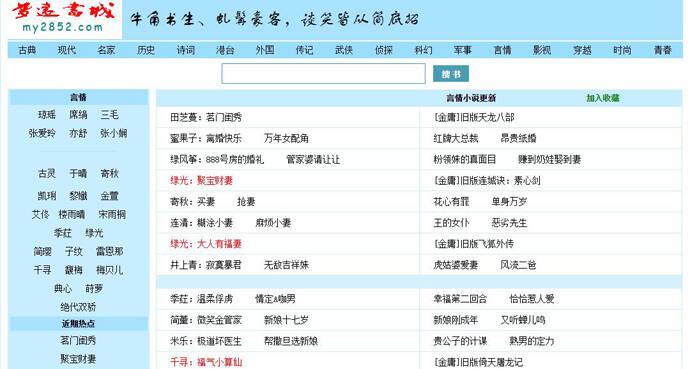Viewport: 690px width, 369px height.
Task: Open the 影视 category
Action: click(542, 50)
